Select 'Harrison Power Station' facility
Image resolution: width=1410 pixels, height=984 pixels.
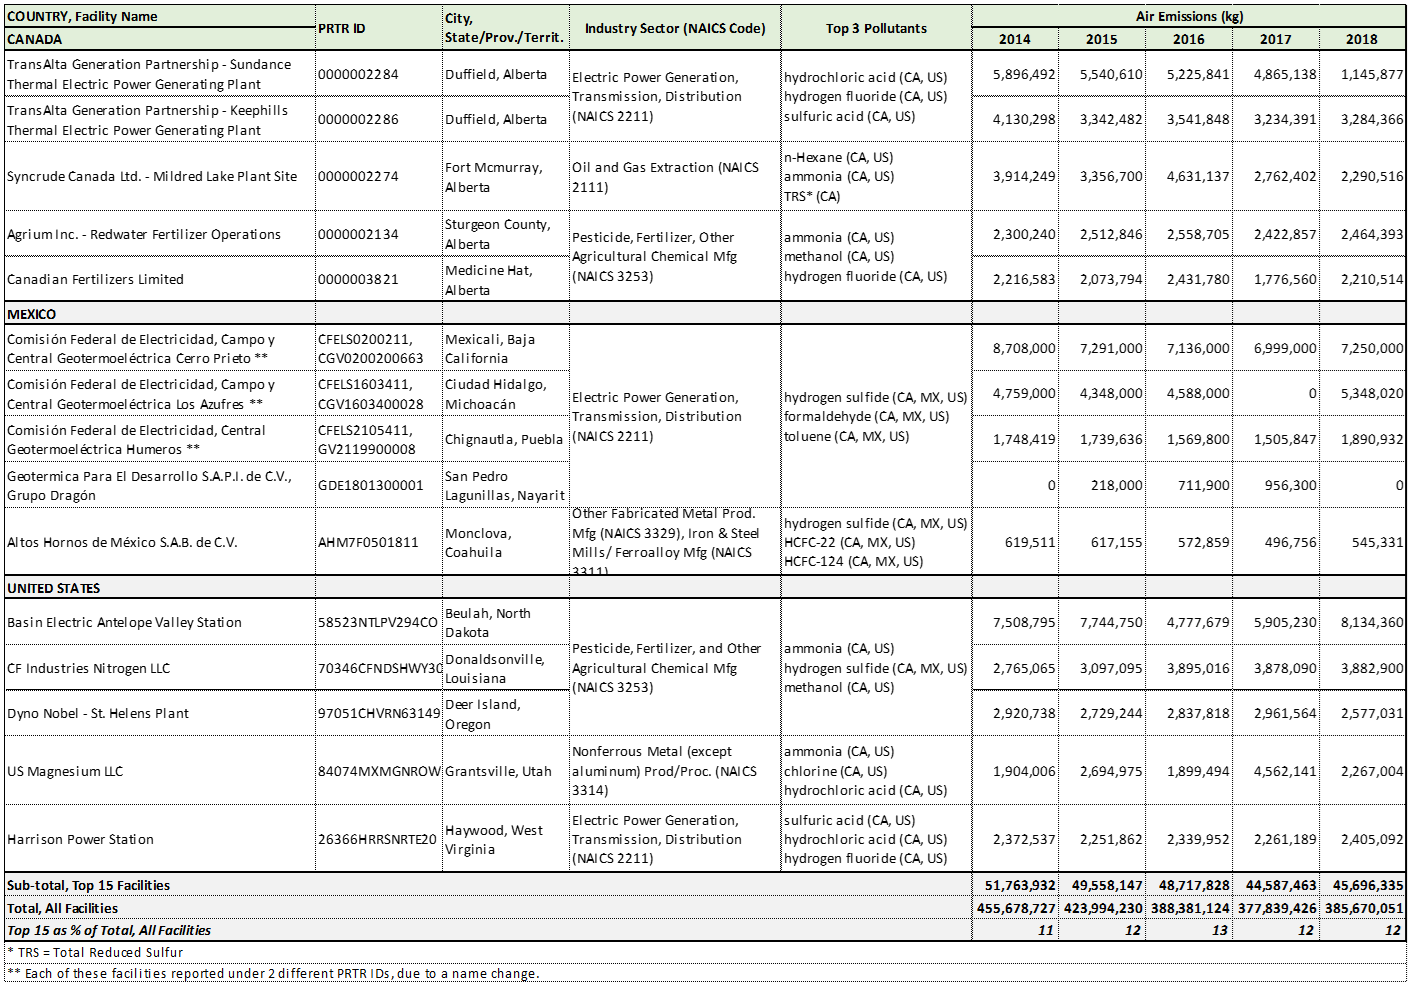[x=80, y=839]
